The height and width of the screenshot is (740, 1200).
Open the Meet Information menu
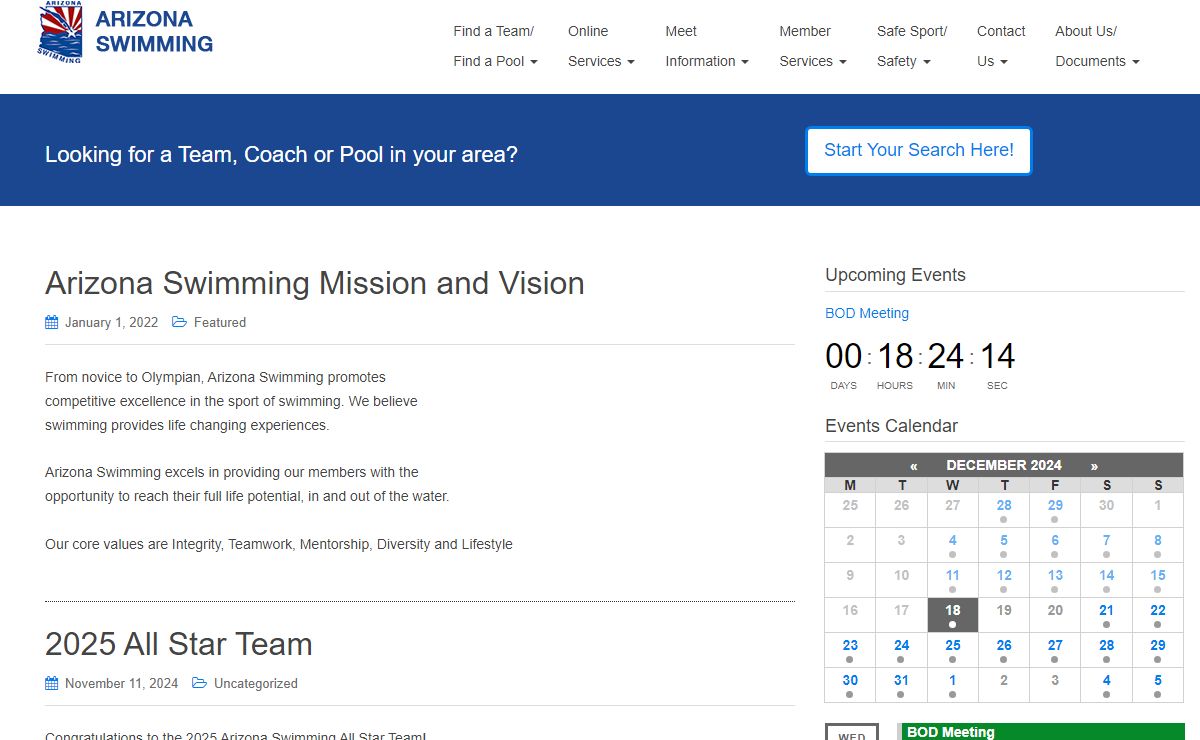(707, 46)
